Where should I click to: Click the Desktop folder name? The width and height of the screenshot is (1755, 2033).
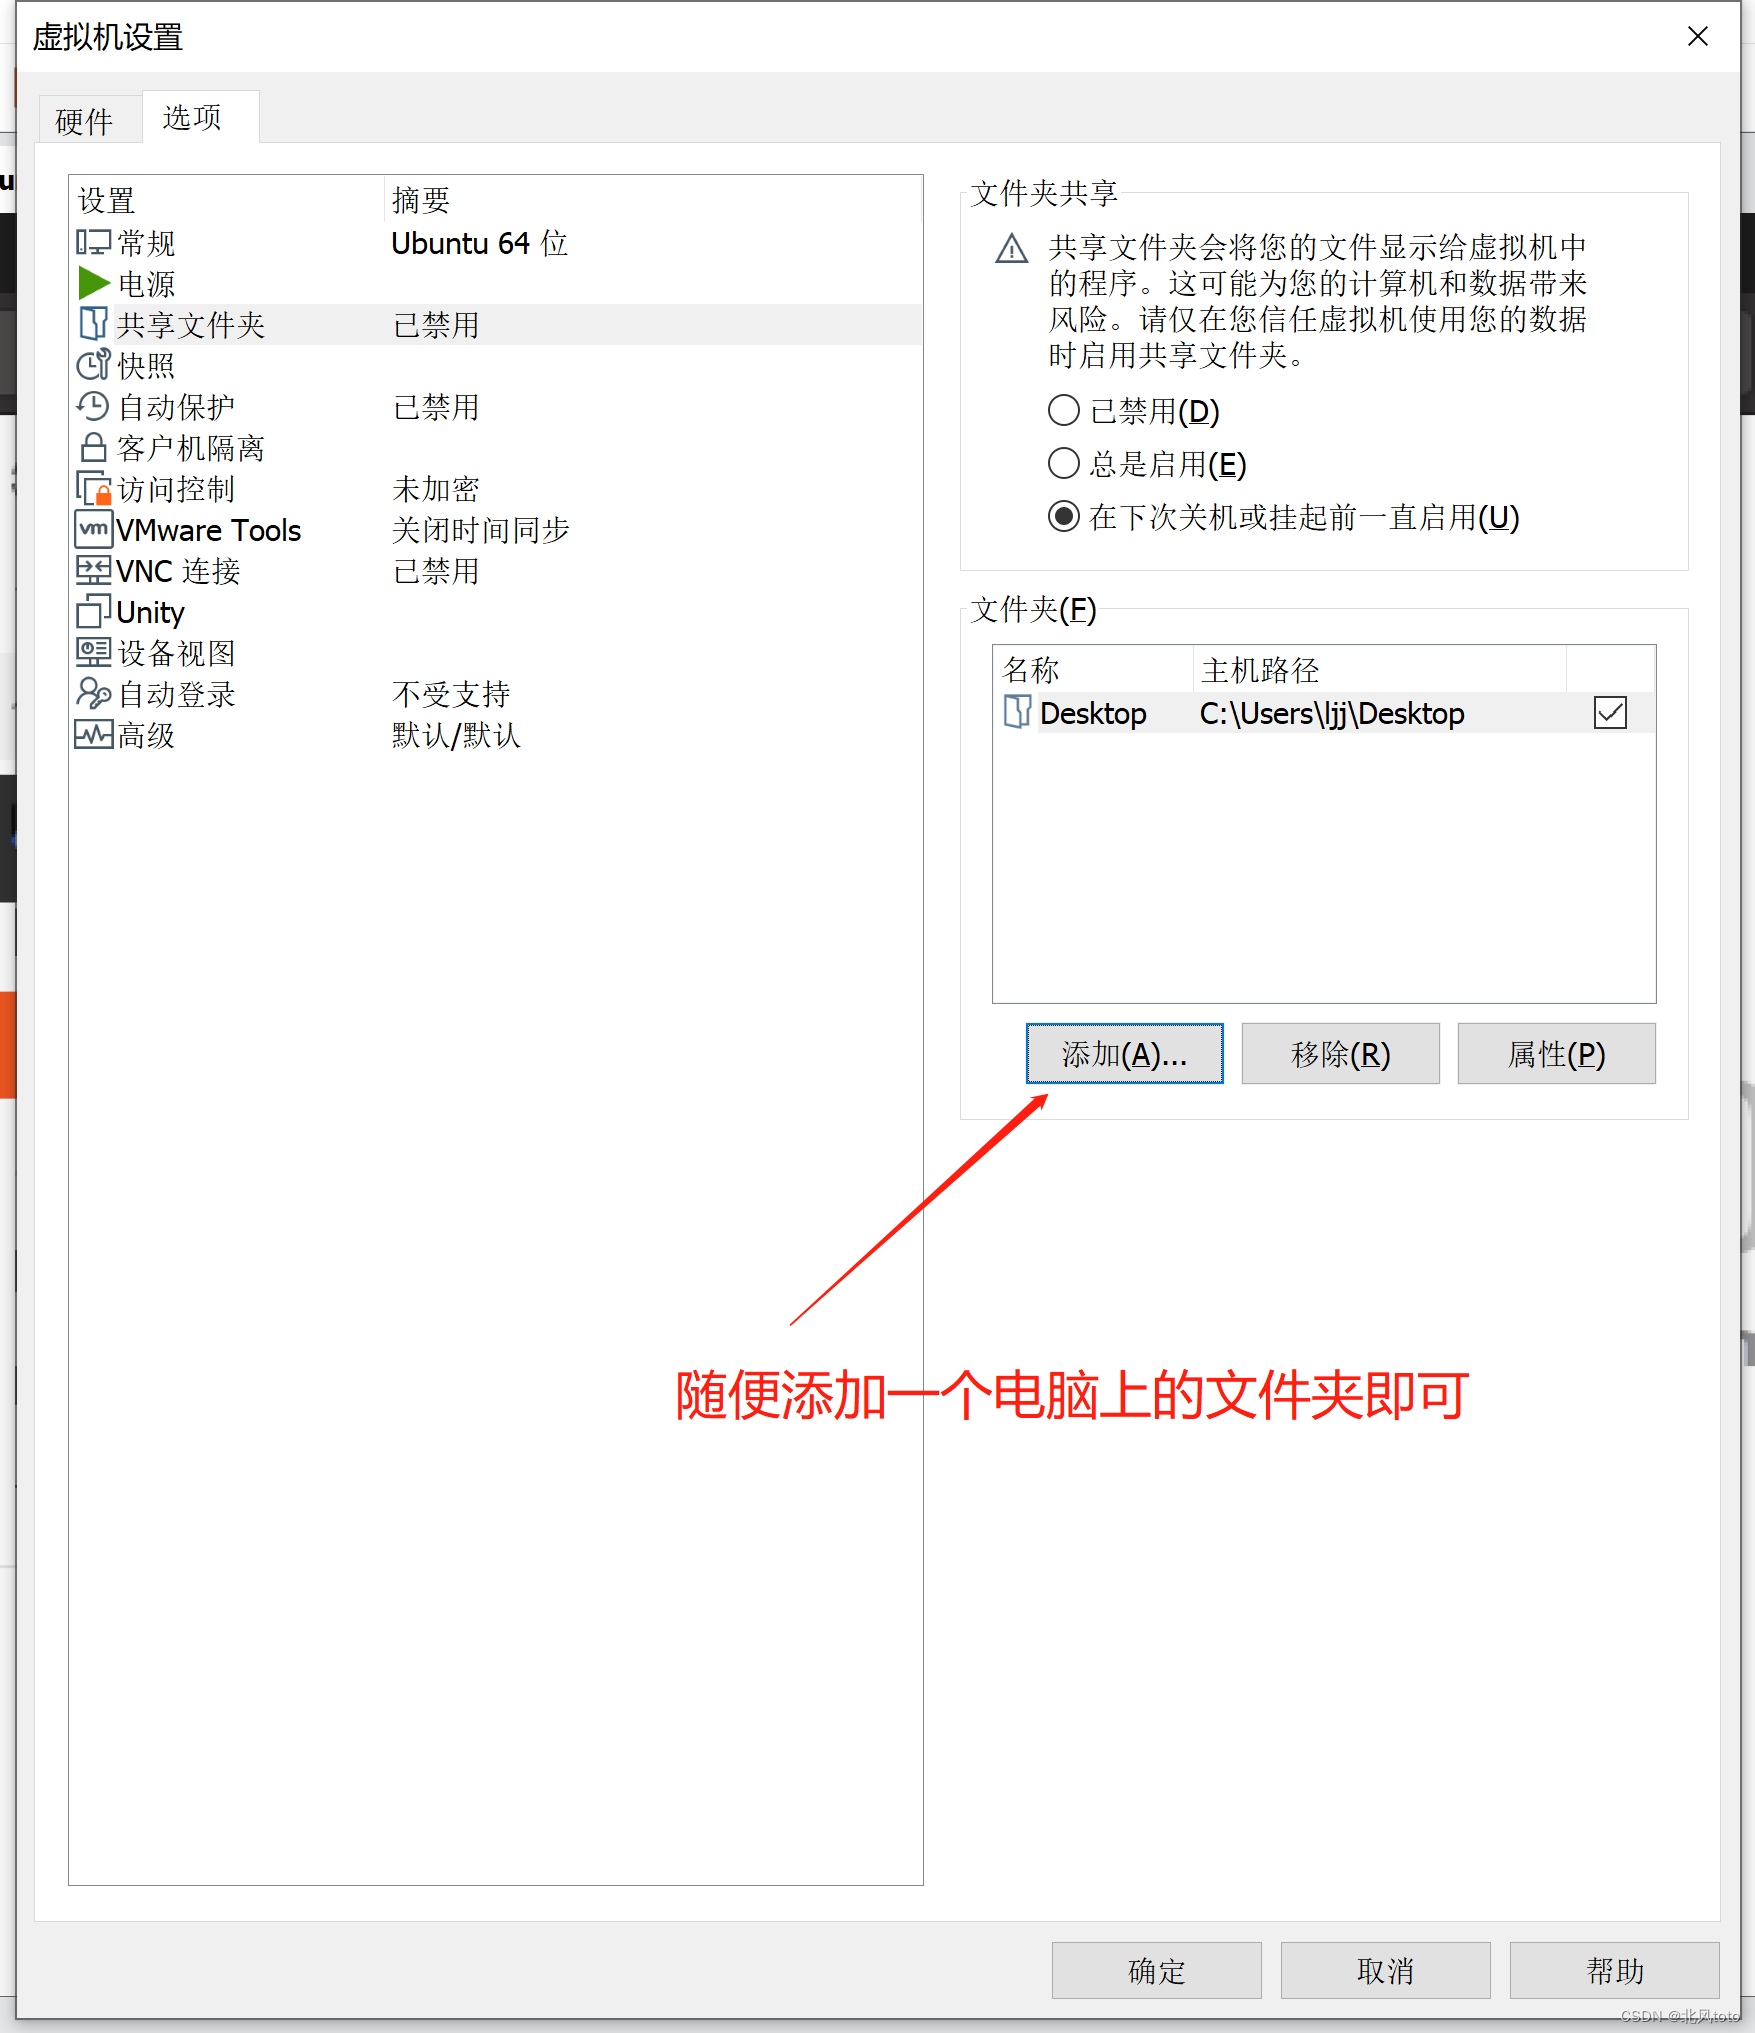point(1093,713)
